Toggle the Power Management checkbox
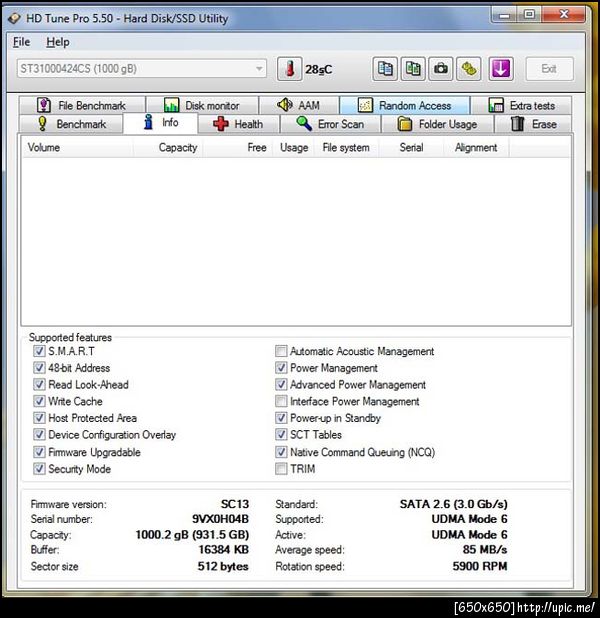This screenshot has height=618, width=600. (x=281, y=368)
